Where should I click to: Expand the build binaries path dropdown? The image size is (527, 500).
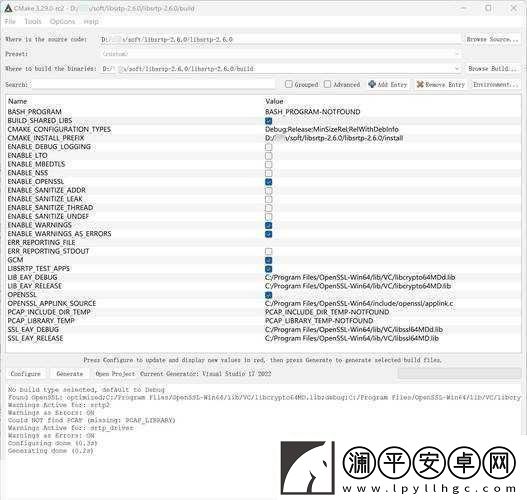pos(457,69)
